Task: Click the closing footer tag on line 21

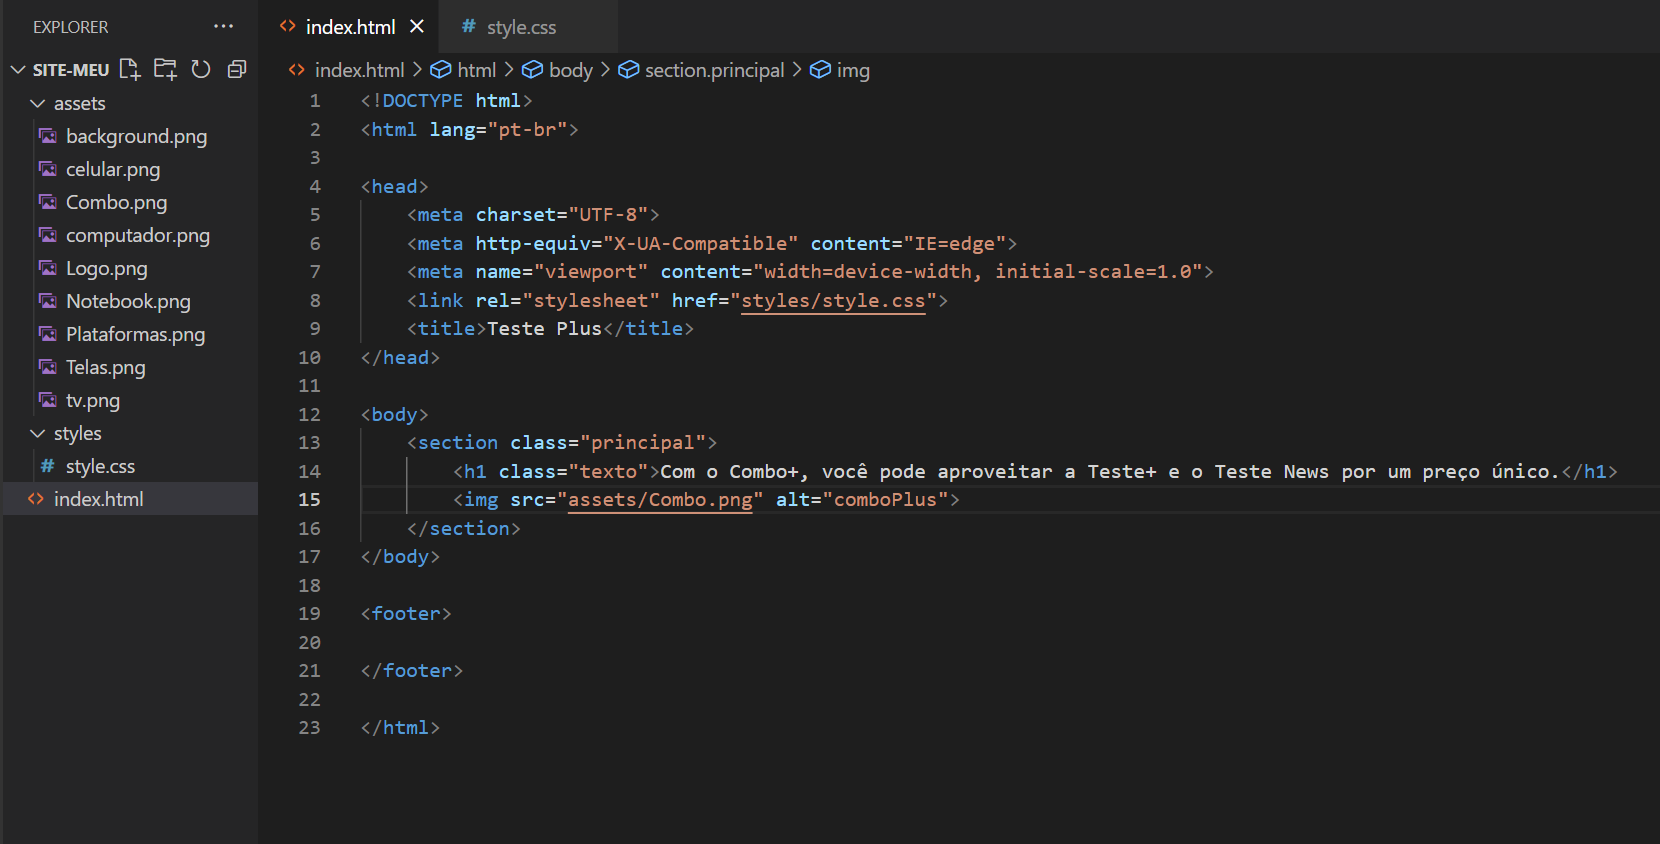Action: coord(411,670)
